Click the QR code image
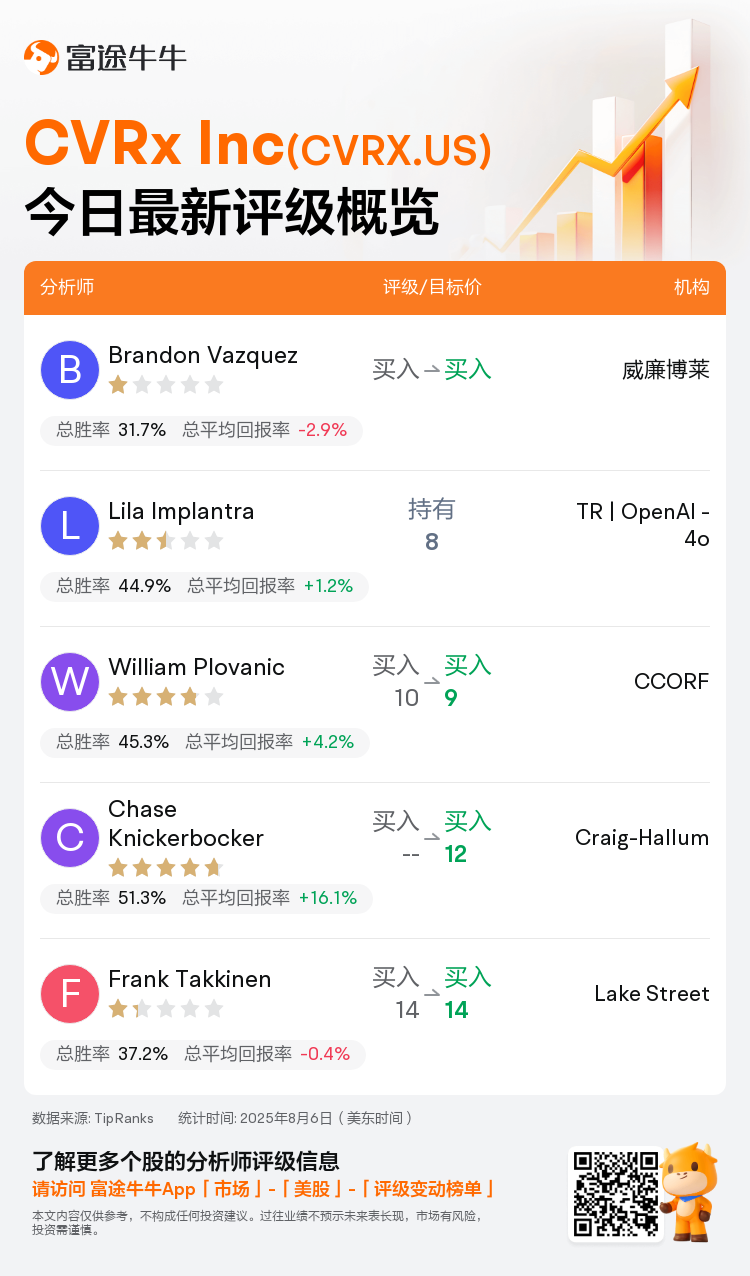This screenshot has height=1276, width=750. [616, 1193]
